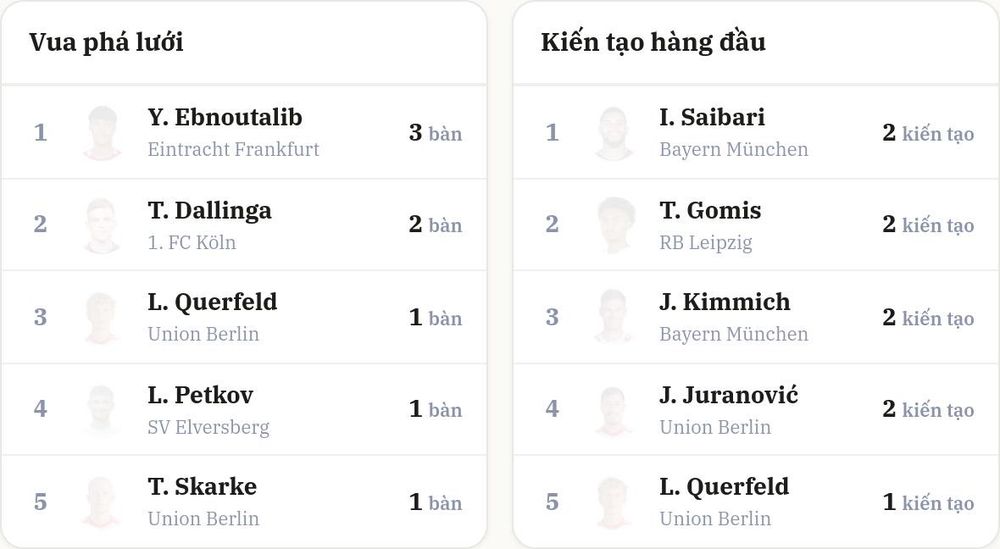Open J. Kimmich's player photo
Screen dimensions: 1000x549
click(614, 318)
